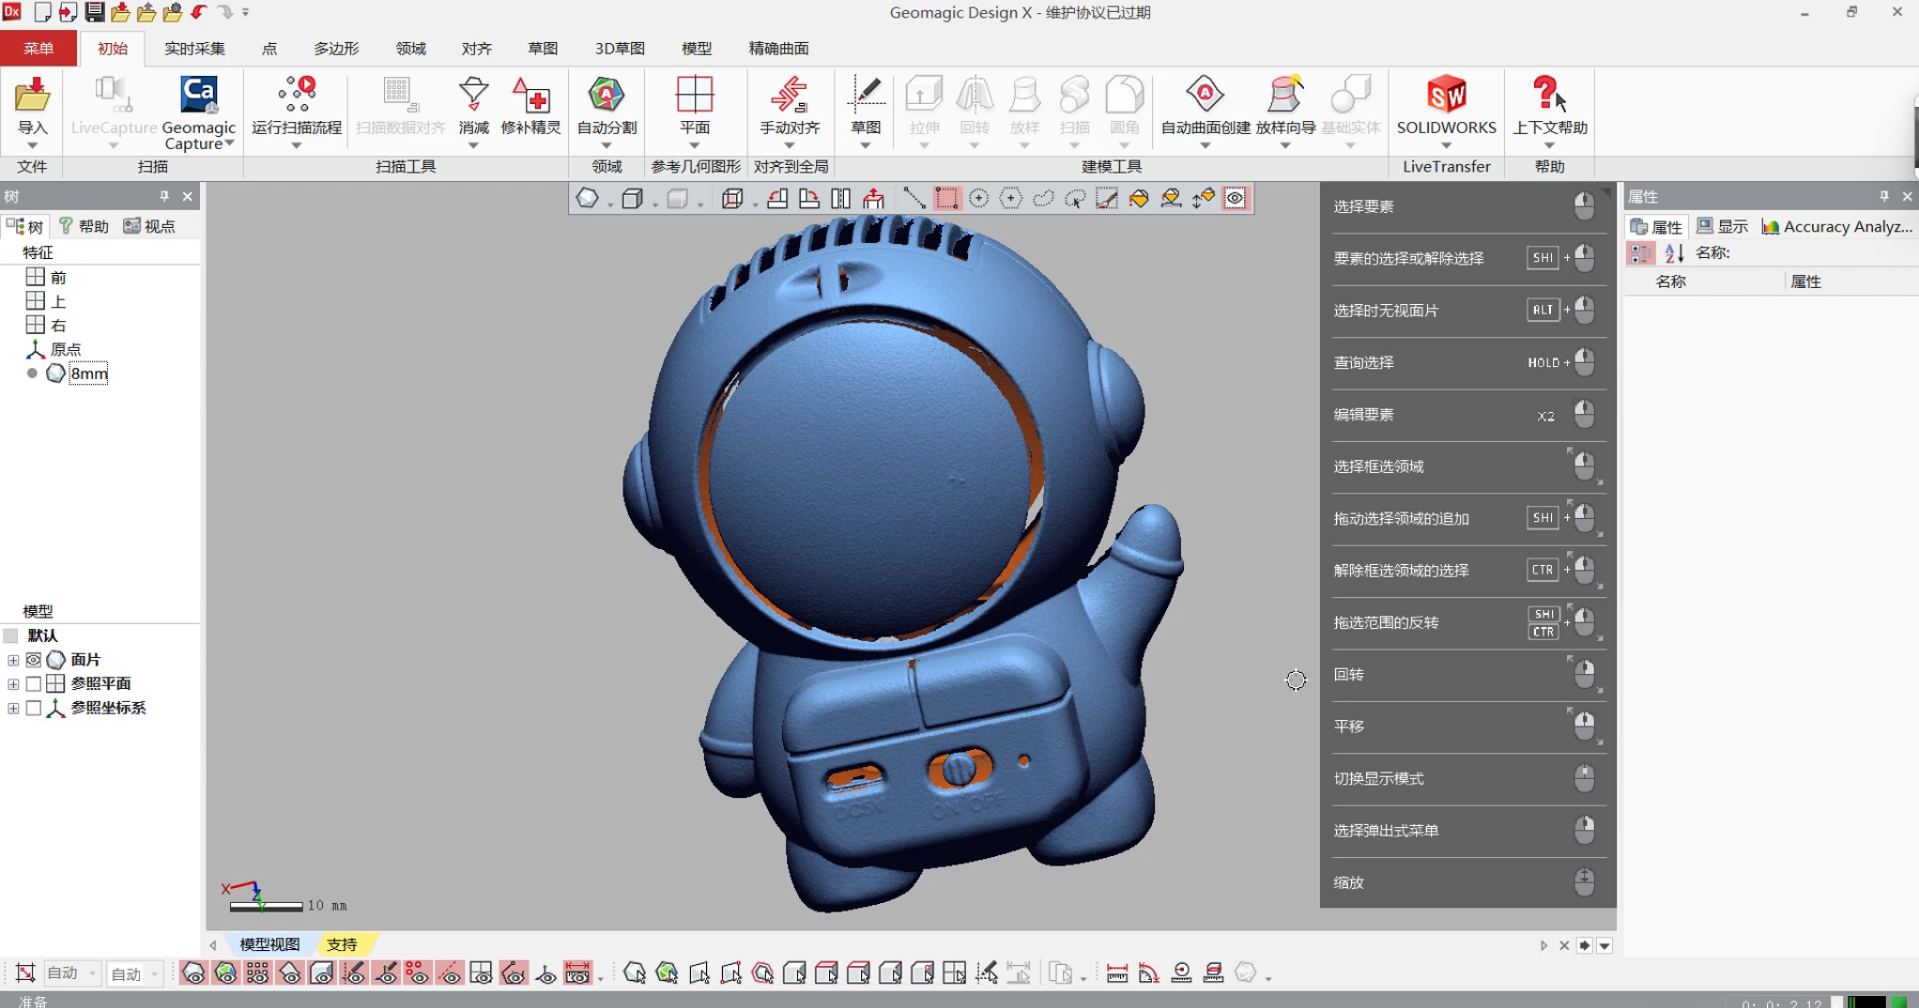The width and height of the screenshot is (1919, 1008).
Task: Select the 修补精灵 healing wizard icon
Action: point(530,96)
